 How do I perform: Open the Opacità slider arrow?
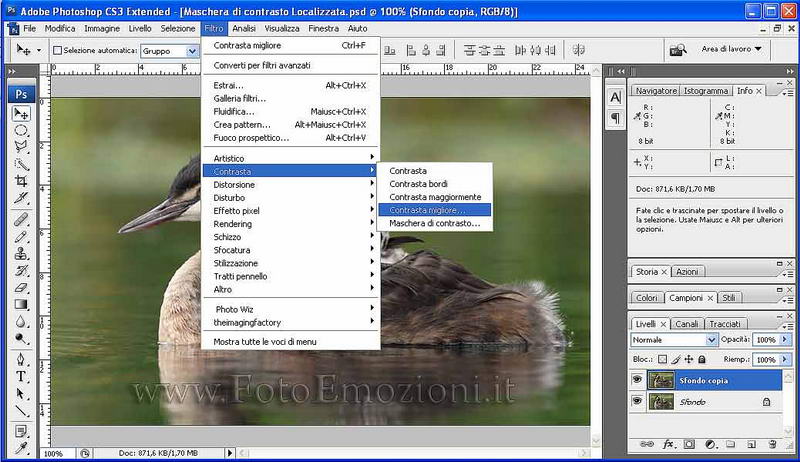[x=784, y=339]
